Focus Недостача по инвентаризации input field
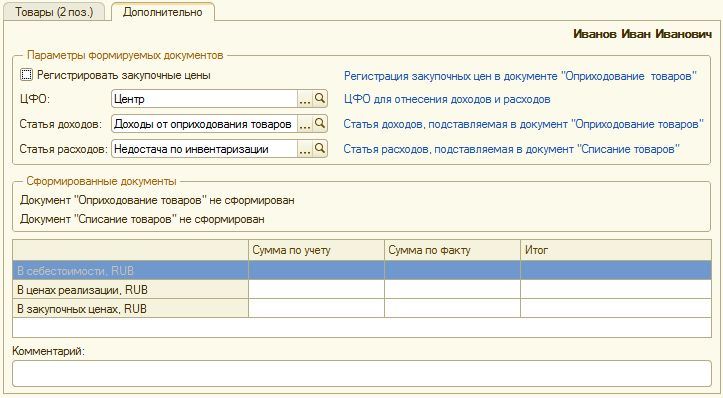Image resolution: width=723 pixels, height=398 pixels. (x=204, y=149)
